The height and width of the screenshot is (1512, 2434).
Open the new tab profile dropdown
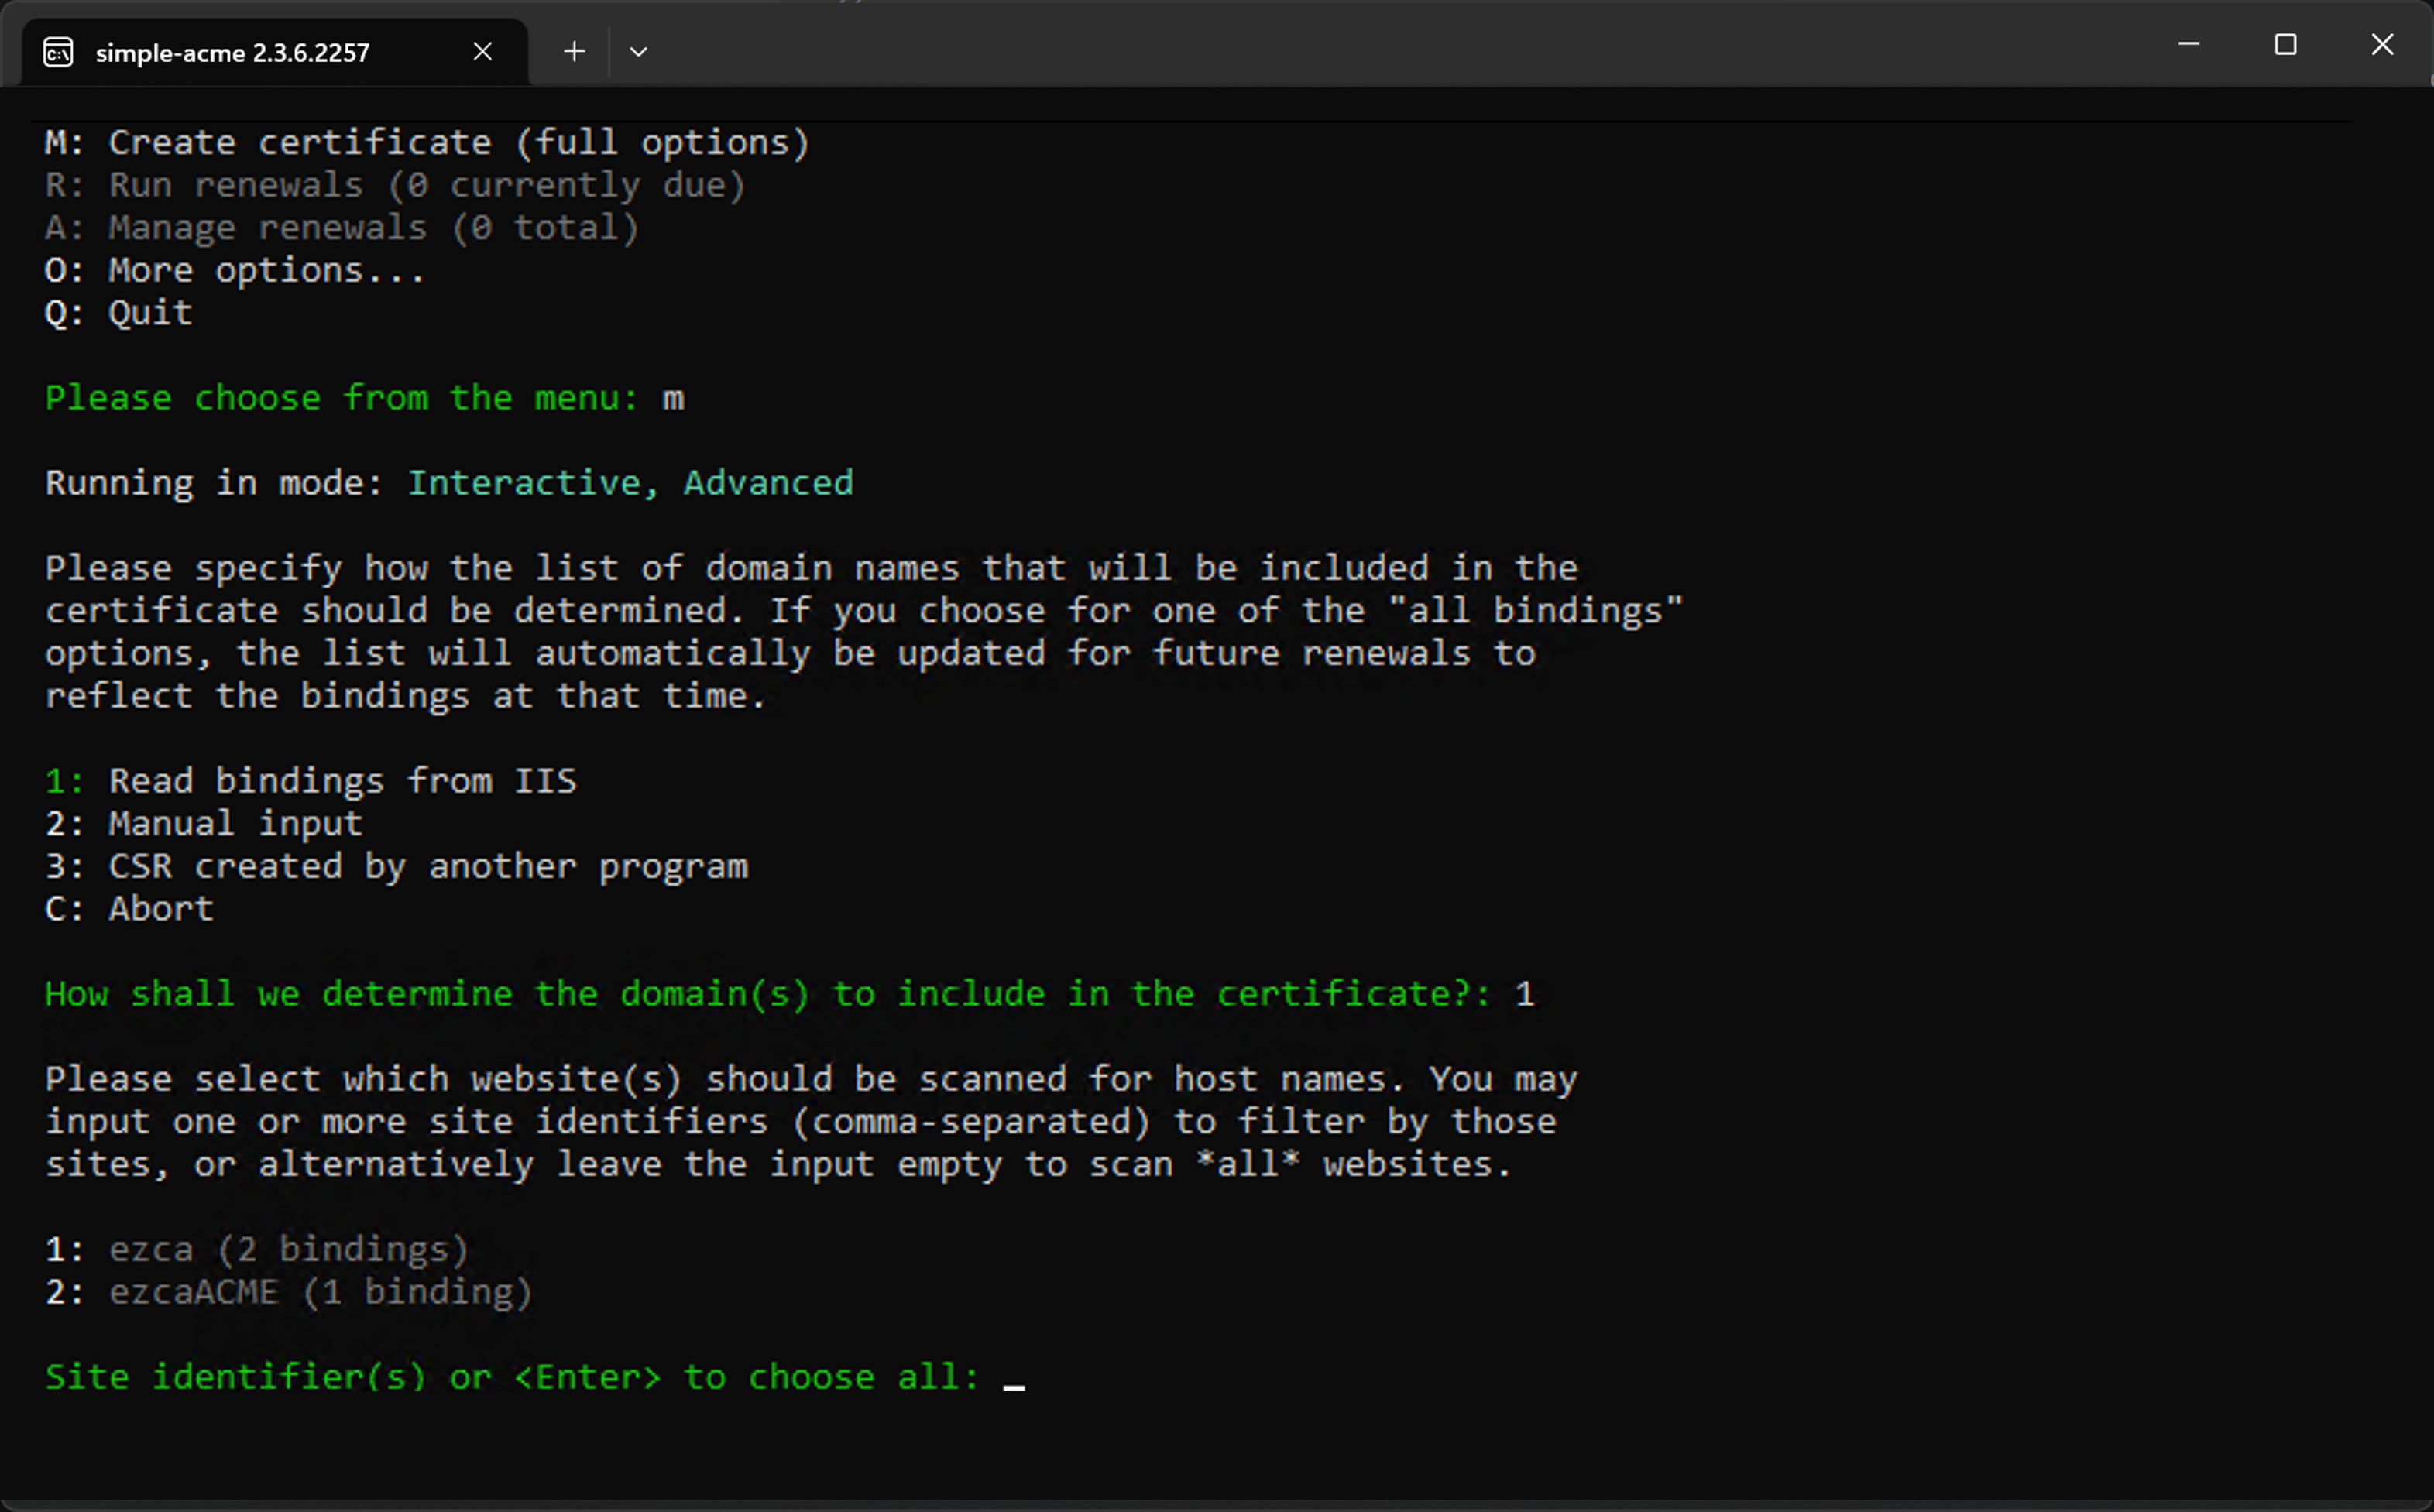click(x=638, y=52)
